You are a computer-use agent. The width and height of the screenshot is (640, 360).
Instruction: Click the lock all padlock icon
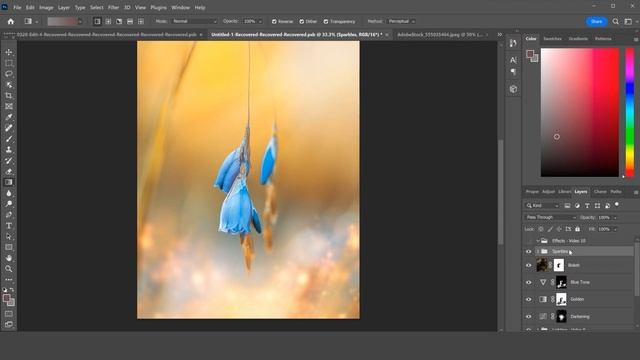[x=578, y=229]
